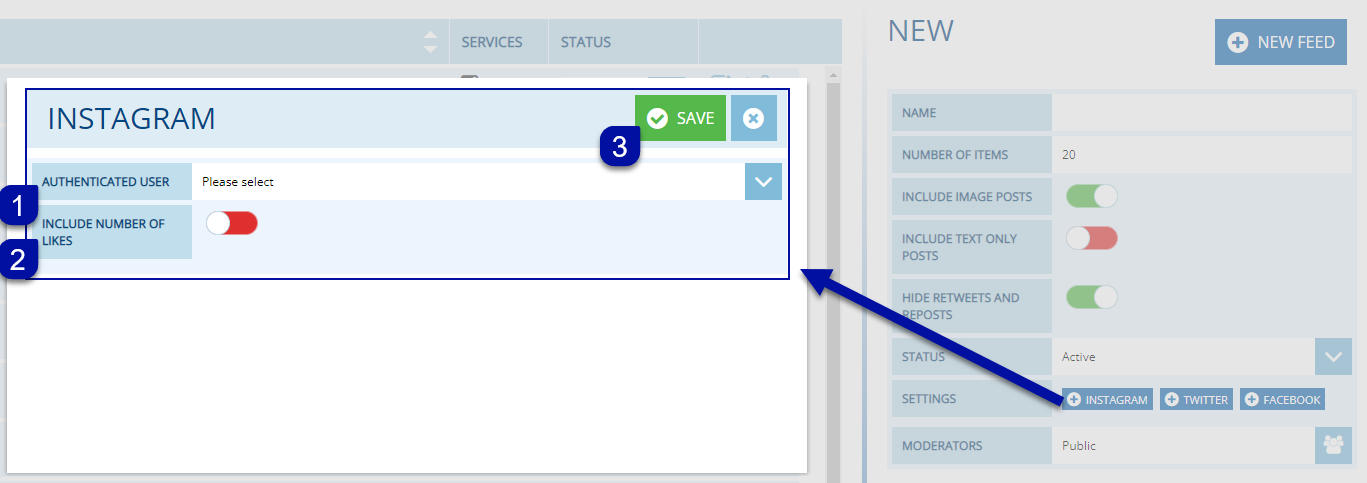Select the 'Please select' user field

(468, 182)
